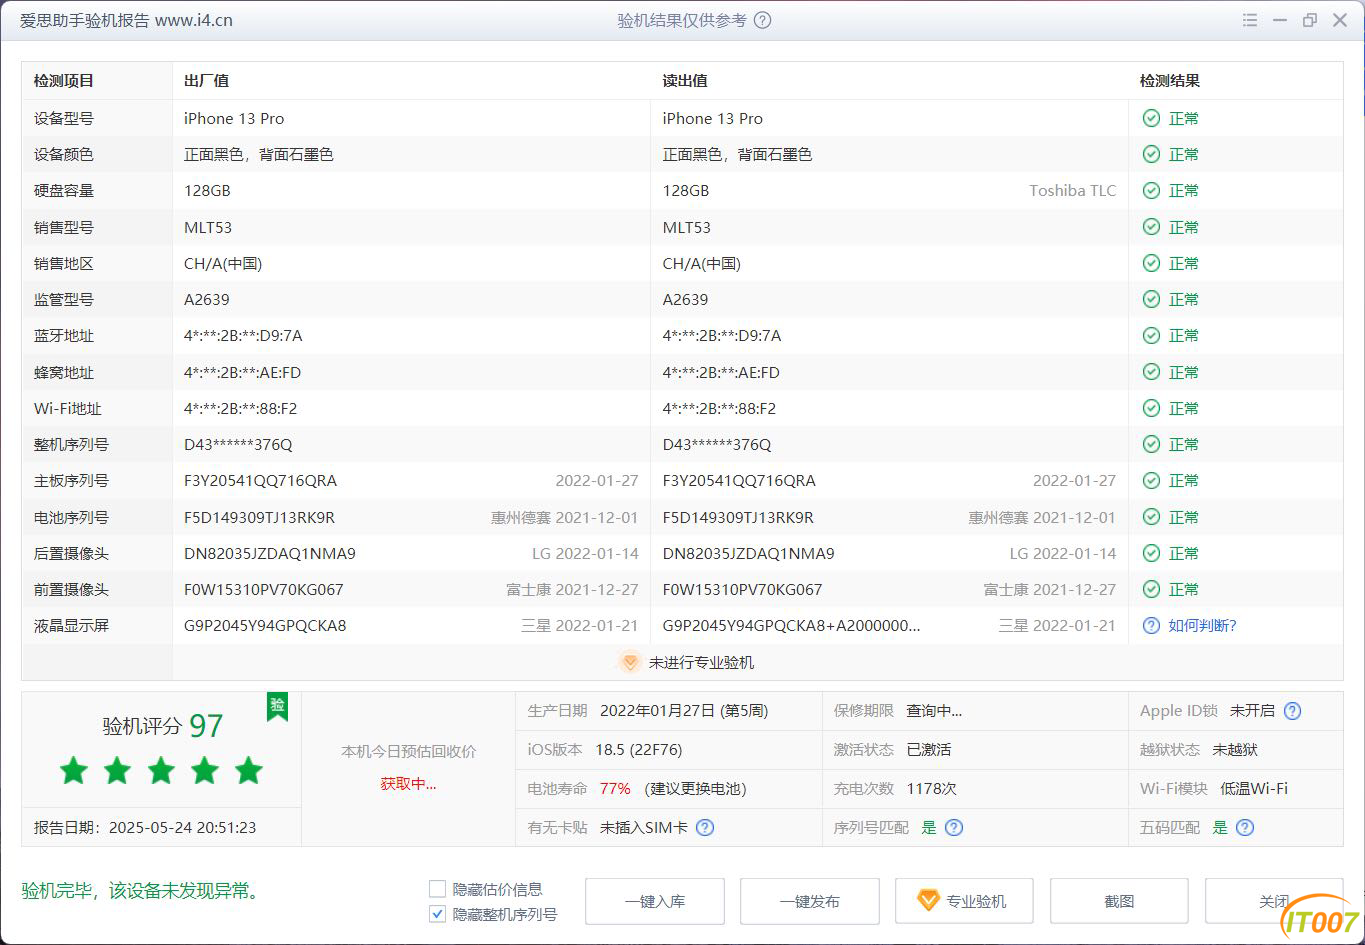Click the 低温Wi-Fi module value

tap(1254, 788)
